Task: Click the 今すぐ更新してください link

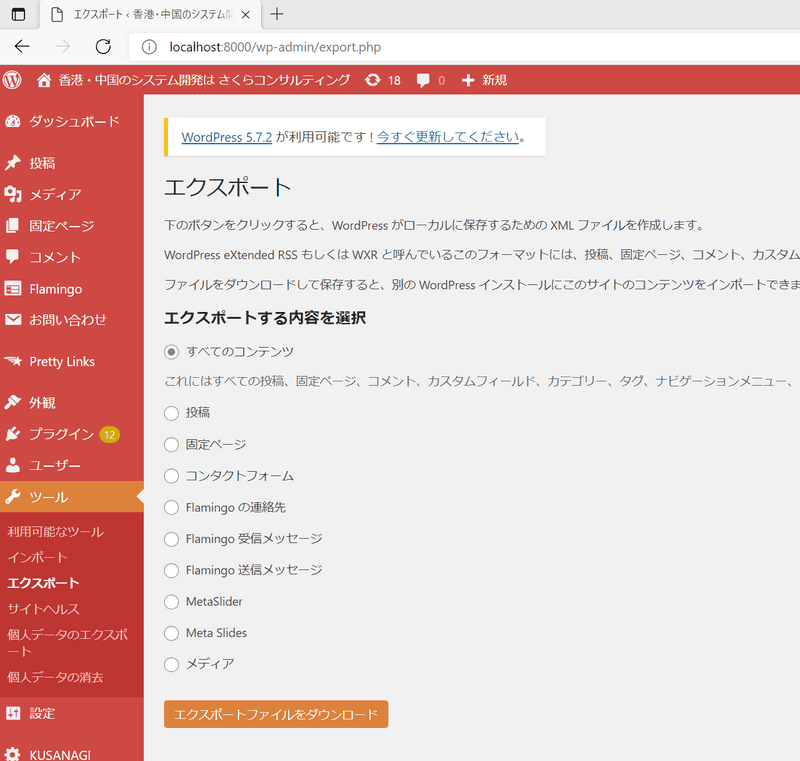Action: click(x=447, y=137)
